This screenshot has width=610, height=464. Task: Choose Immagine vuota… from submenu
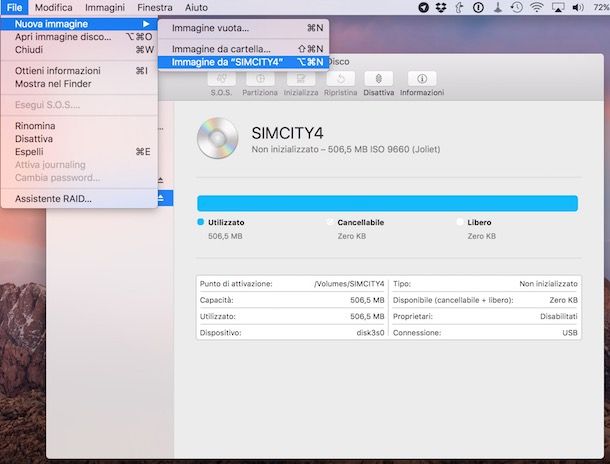point(243,28)
